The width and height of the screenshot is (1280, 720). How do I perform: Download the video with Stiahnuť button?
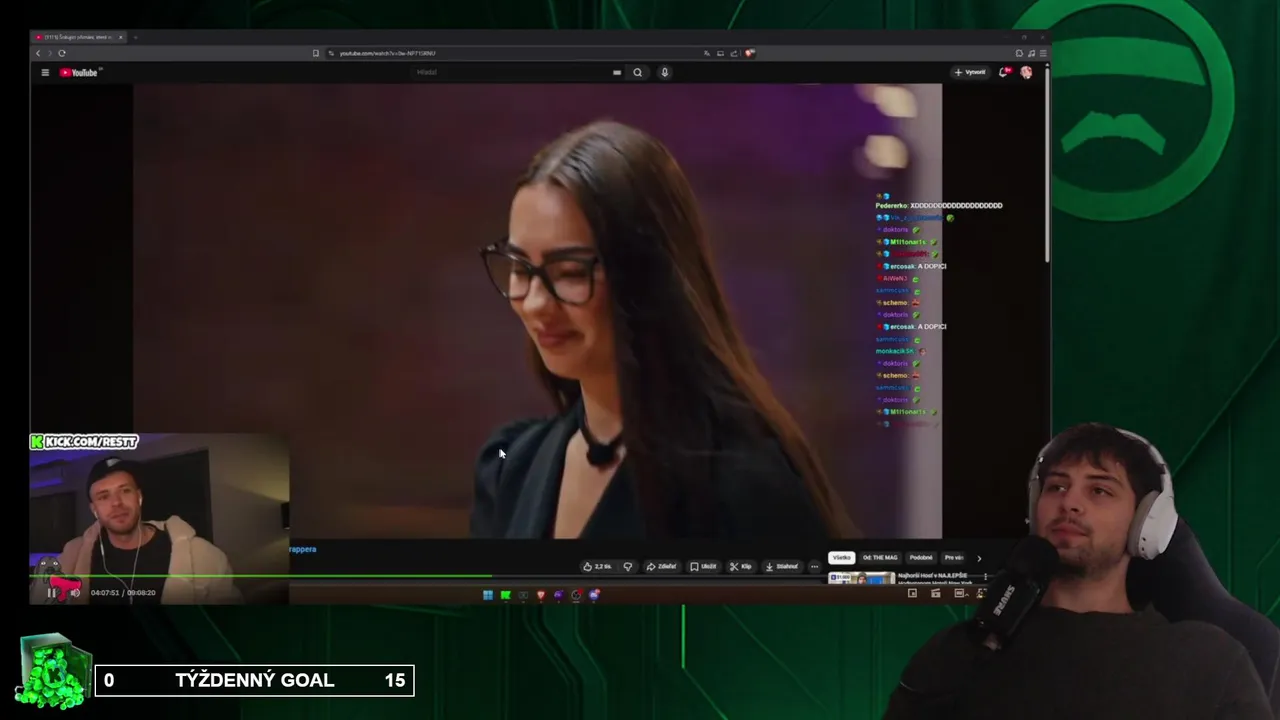(x=781, y=566)
